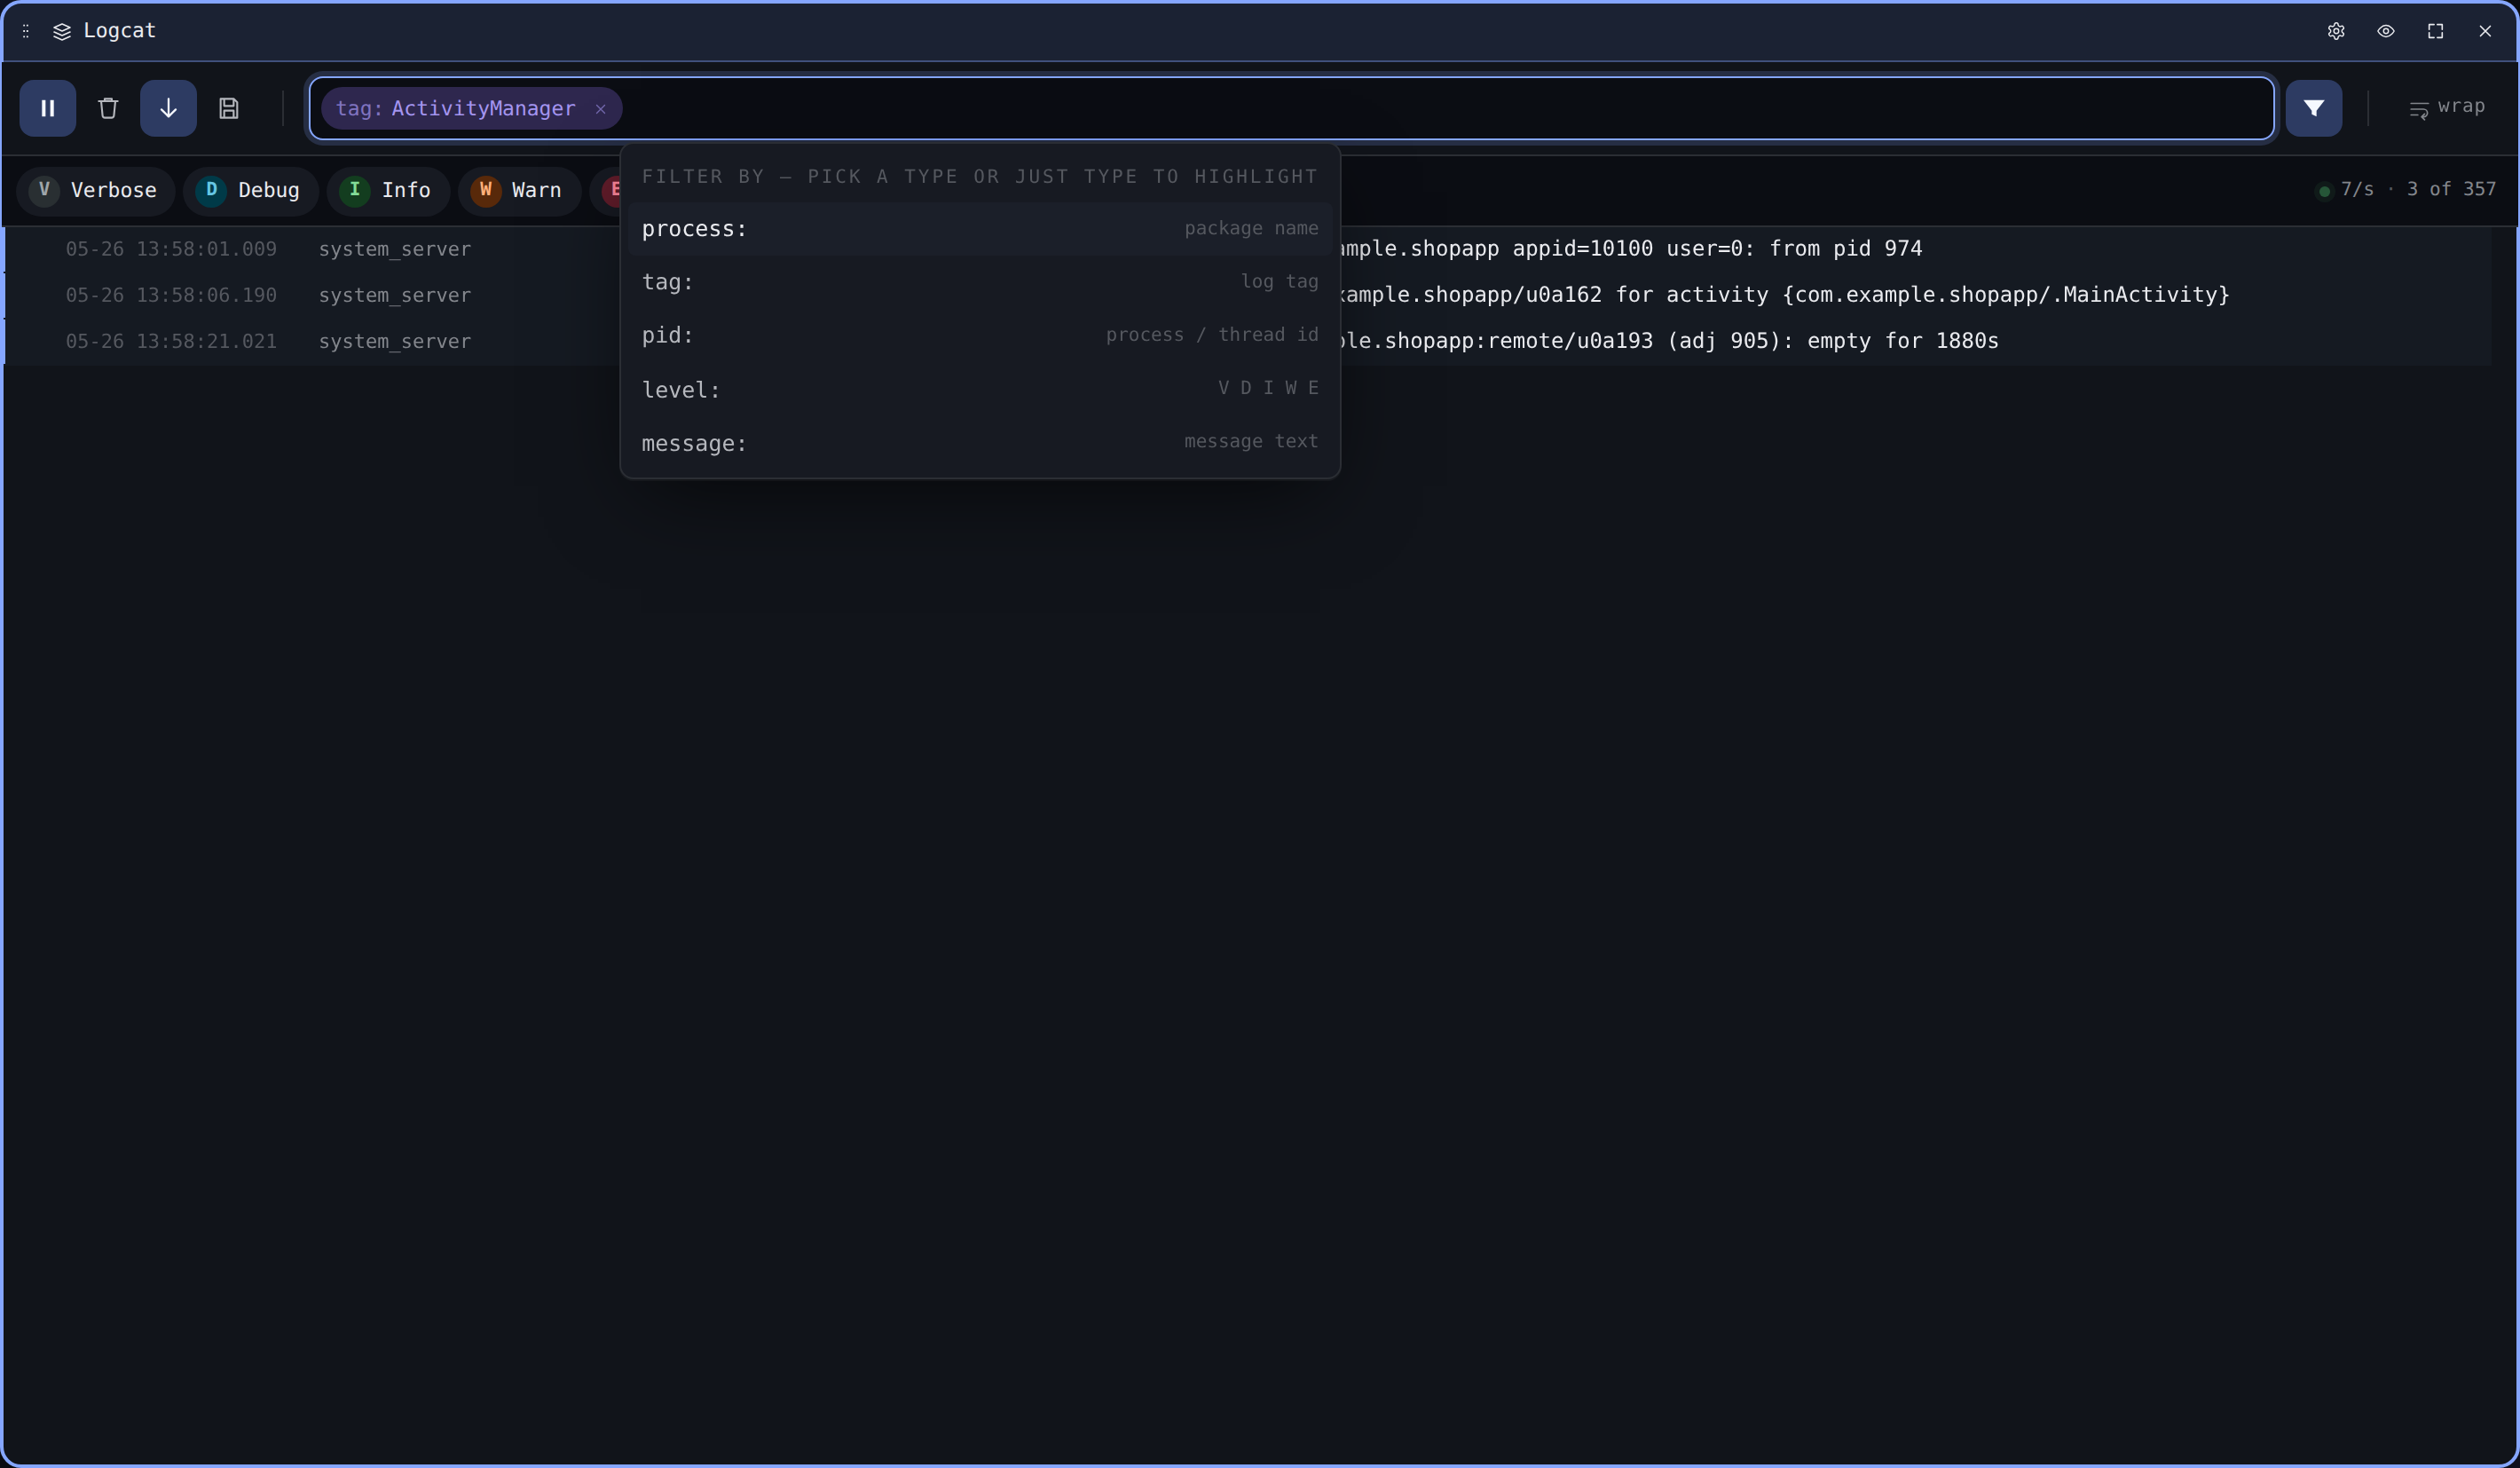
Task: Click message 'empty for 1880s'
Action: pyautogui.click(x=1670, y=341)
